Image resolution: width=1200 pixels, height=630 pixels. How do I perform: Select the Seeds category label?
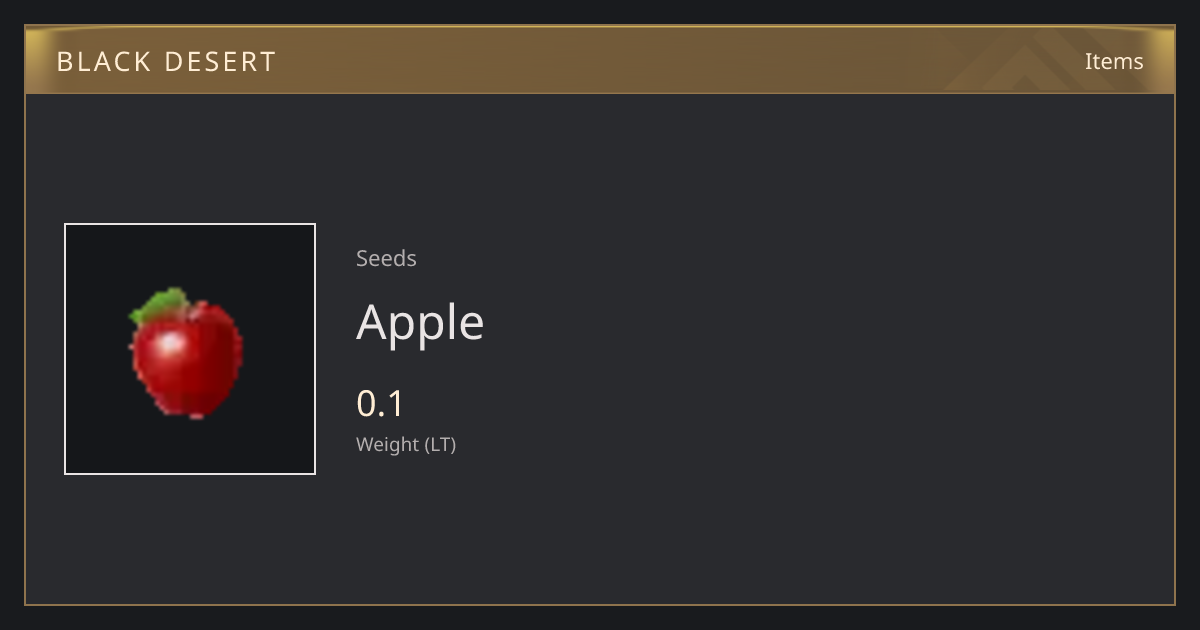click(386, 258)
